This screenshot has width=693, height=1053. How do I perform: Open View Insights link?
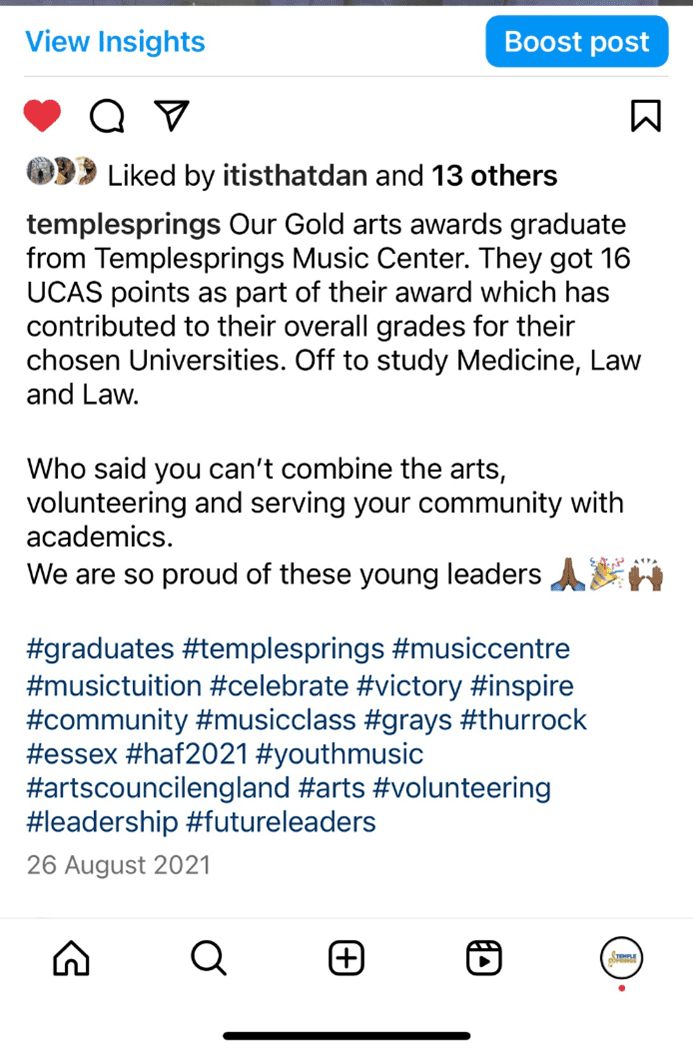click(x=115, y=42)
